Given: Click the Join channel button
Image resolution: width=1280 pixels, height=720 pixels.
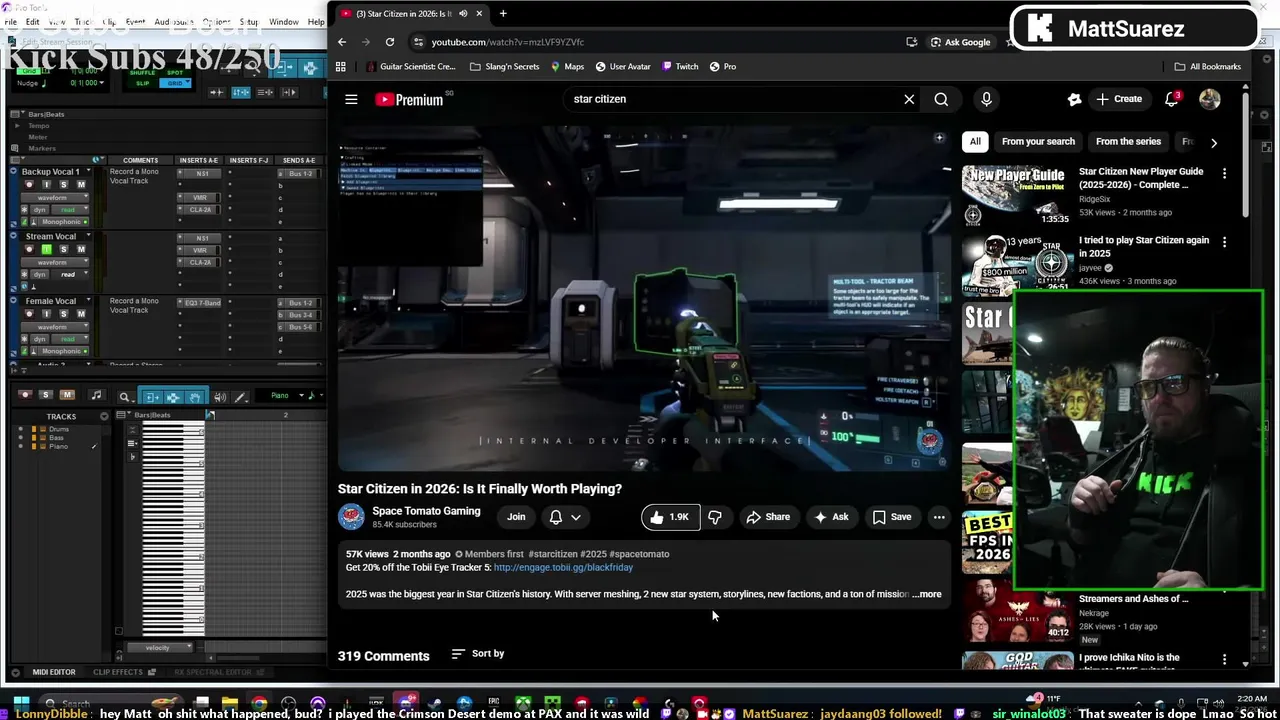Looking at the screenshot, I should [x=516, y=517].
